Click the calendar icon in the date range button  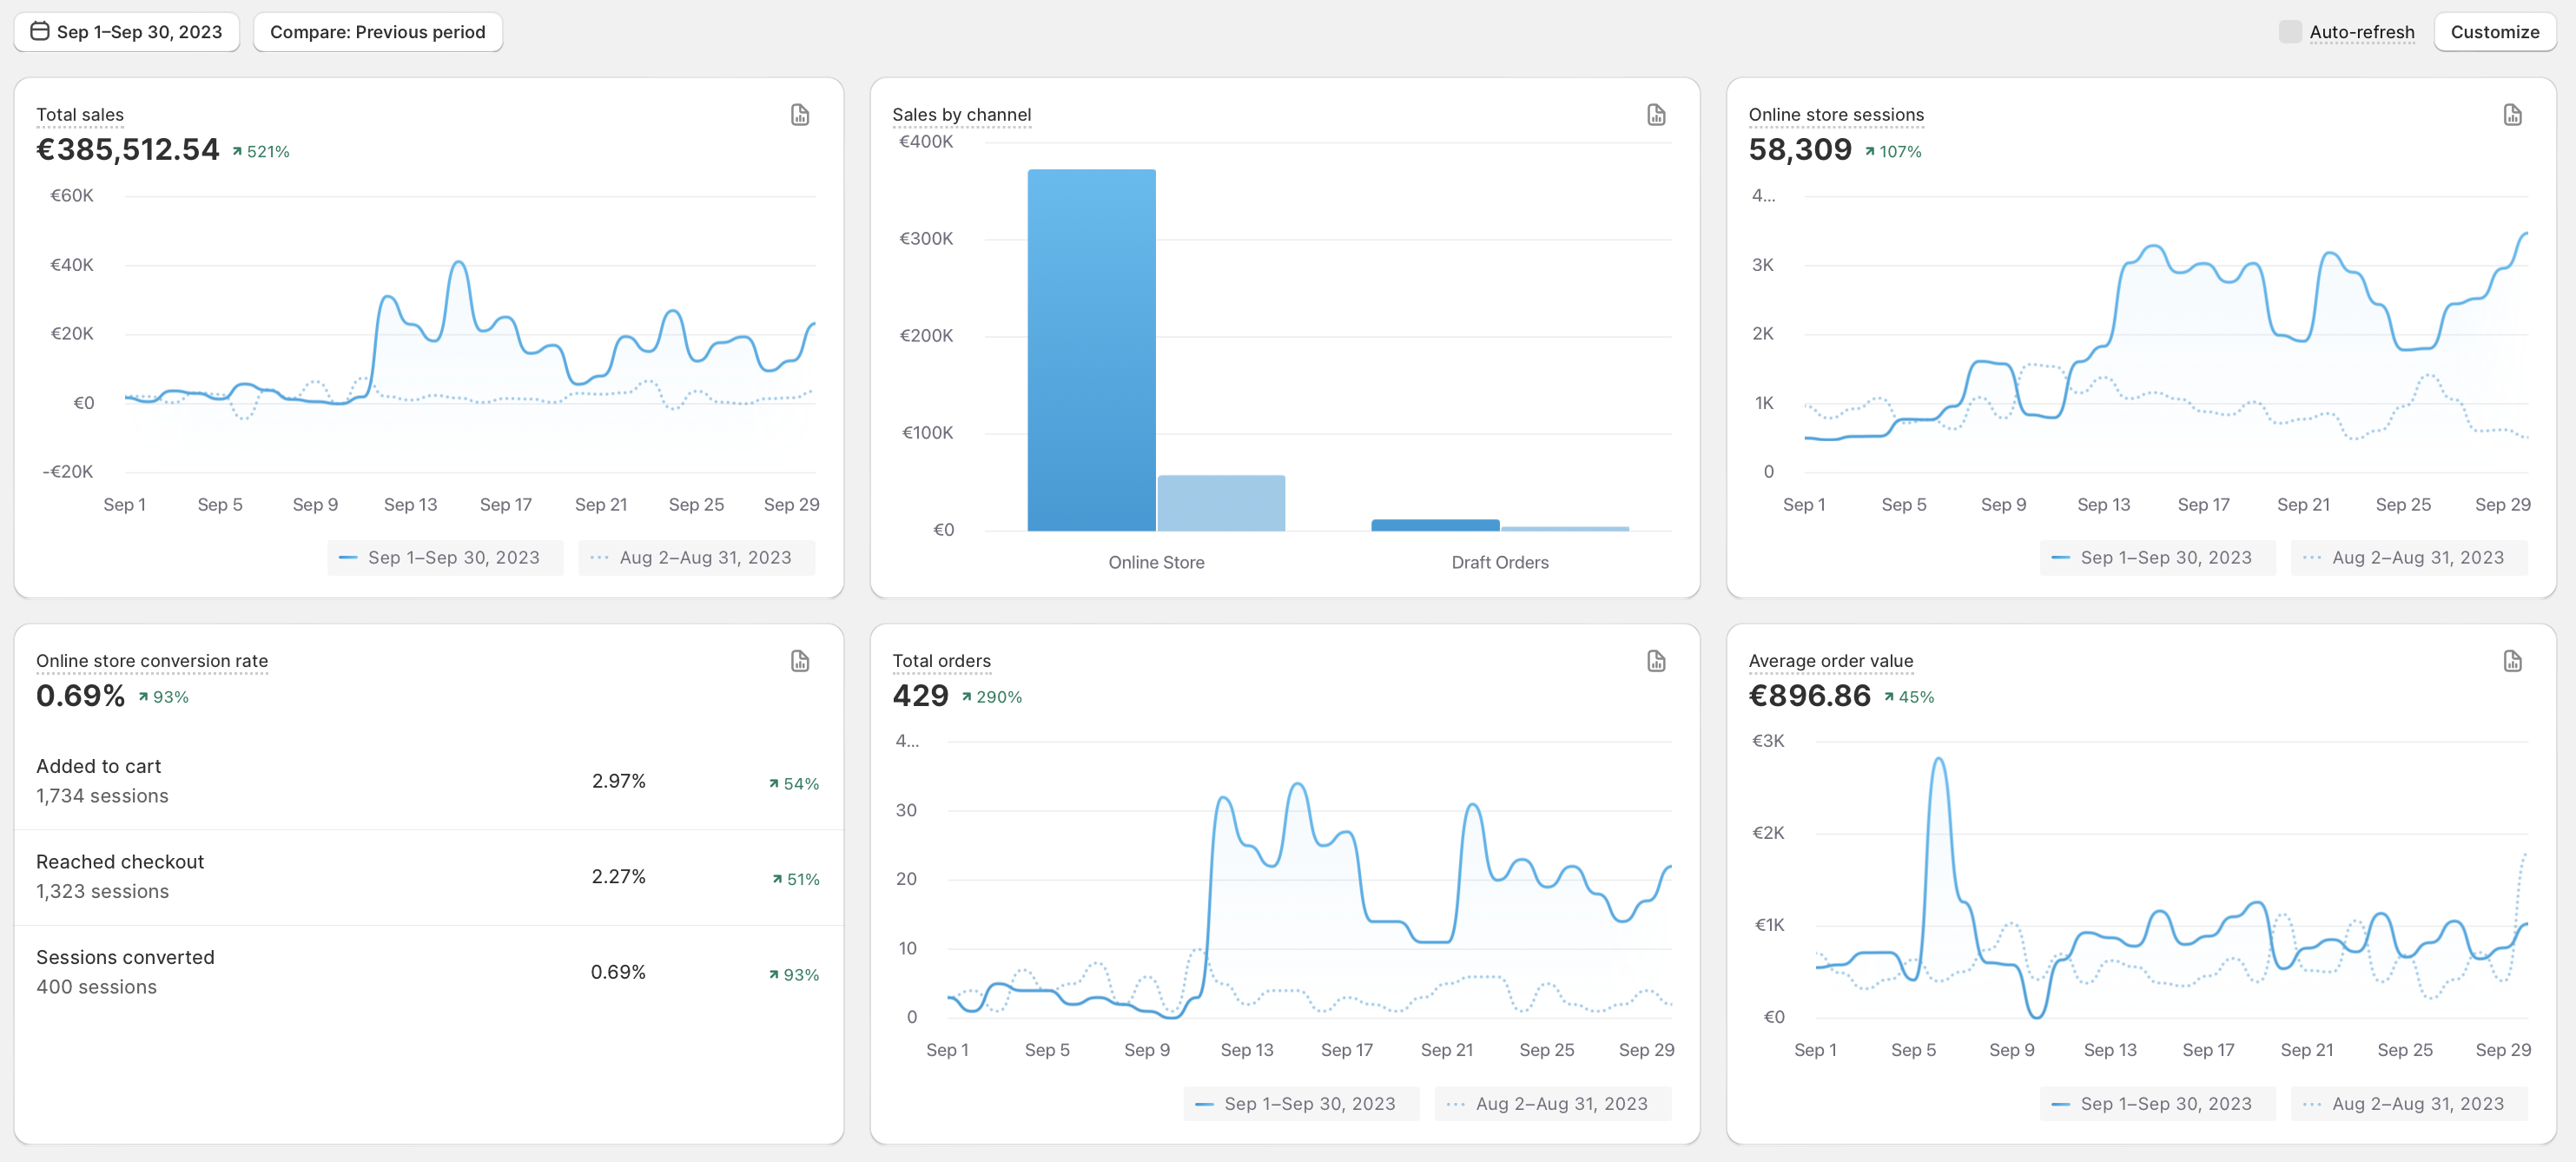(x=40, y=31)
